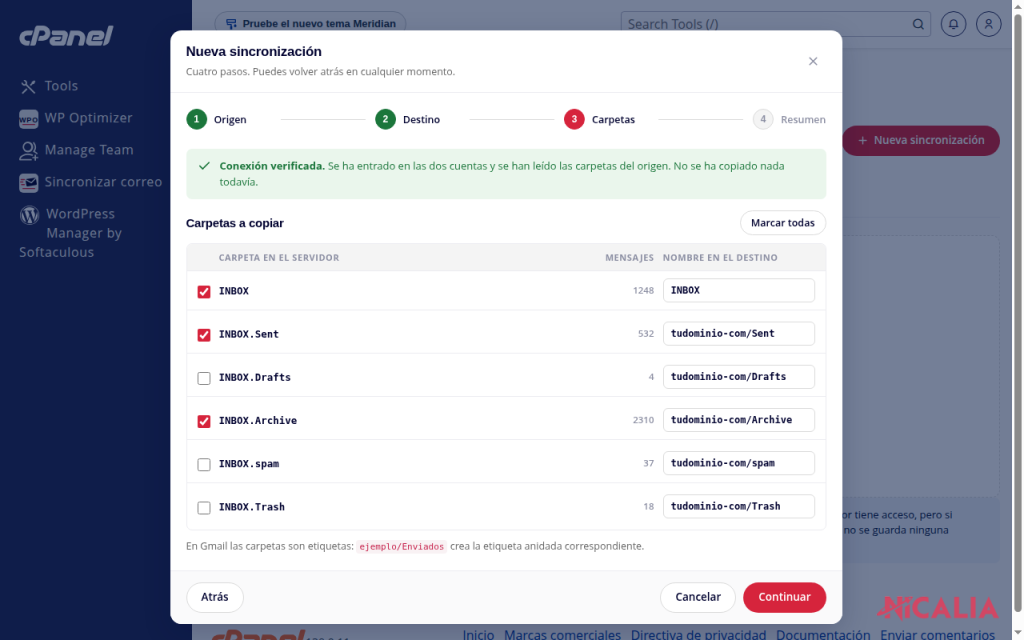Click the search magnifier icon

click(918, 24)
